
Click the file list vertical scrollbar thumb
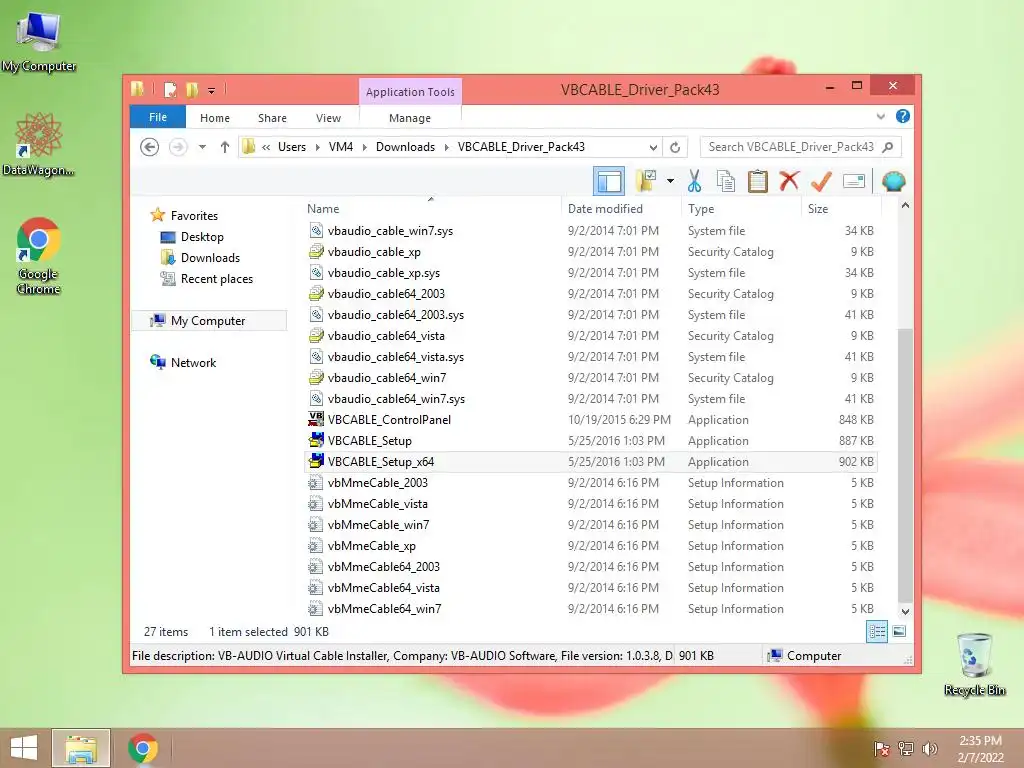pyautogui.click(x=904, y=466)
